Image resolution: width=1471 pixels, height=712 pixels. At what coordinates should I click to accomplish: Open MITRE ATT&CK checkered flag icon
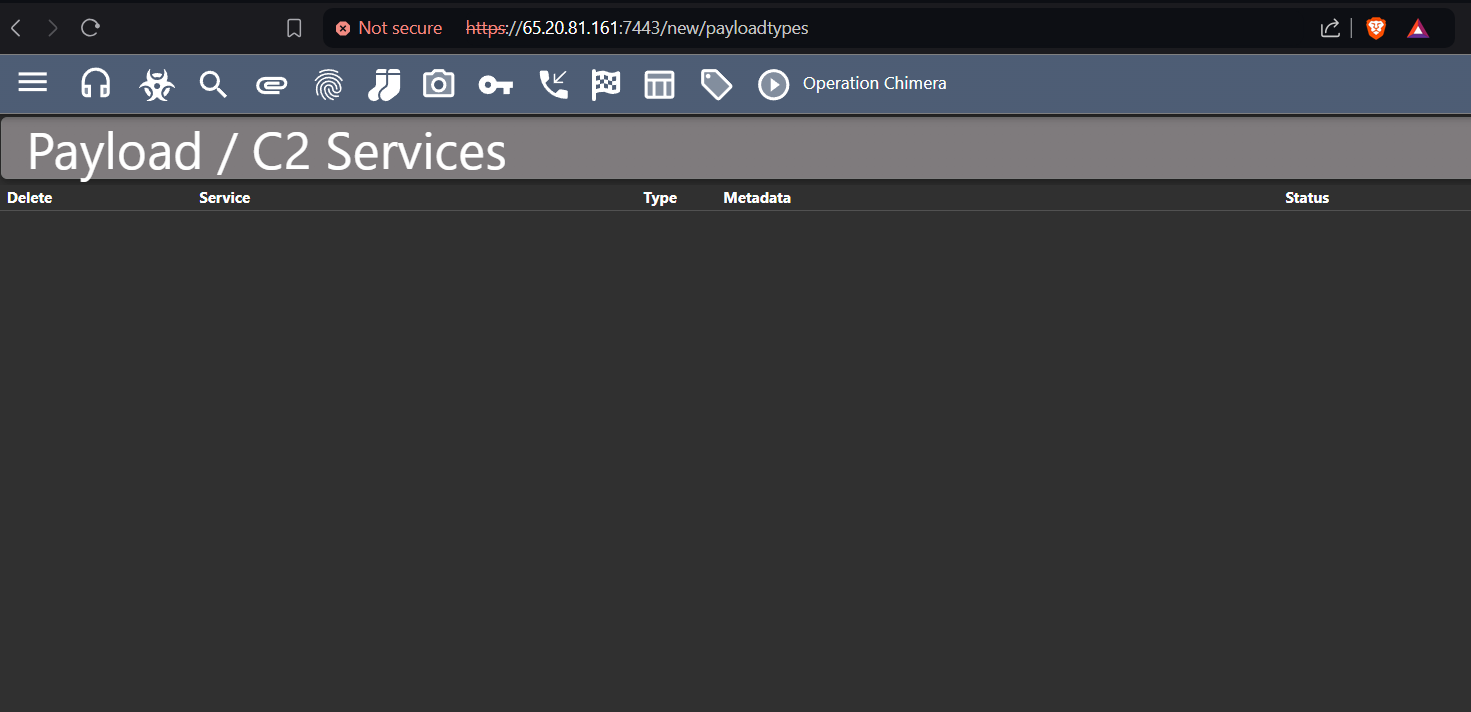coord(606,85)
